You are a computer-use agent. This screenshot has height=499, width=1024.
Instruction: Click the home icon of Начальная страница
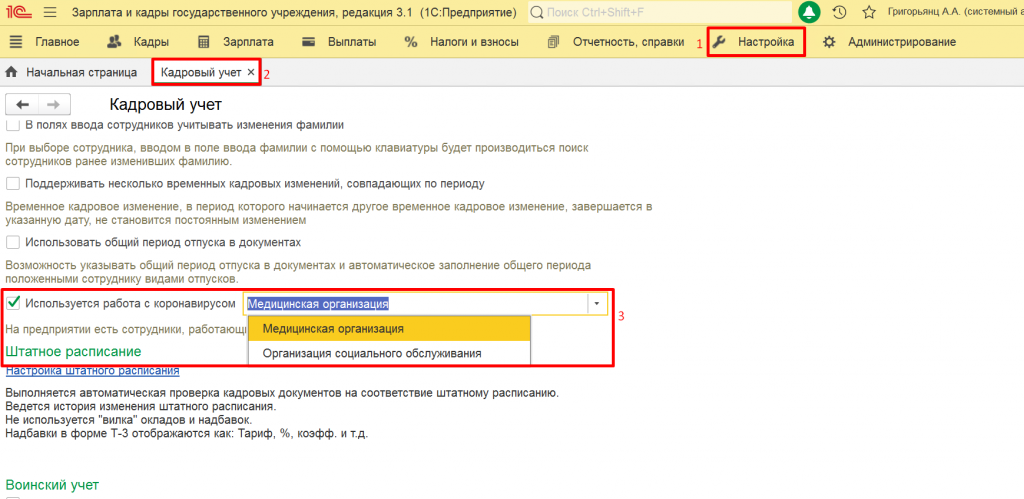tap(11, 72)
